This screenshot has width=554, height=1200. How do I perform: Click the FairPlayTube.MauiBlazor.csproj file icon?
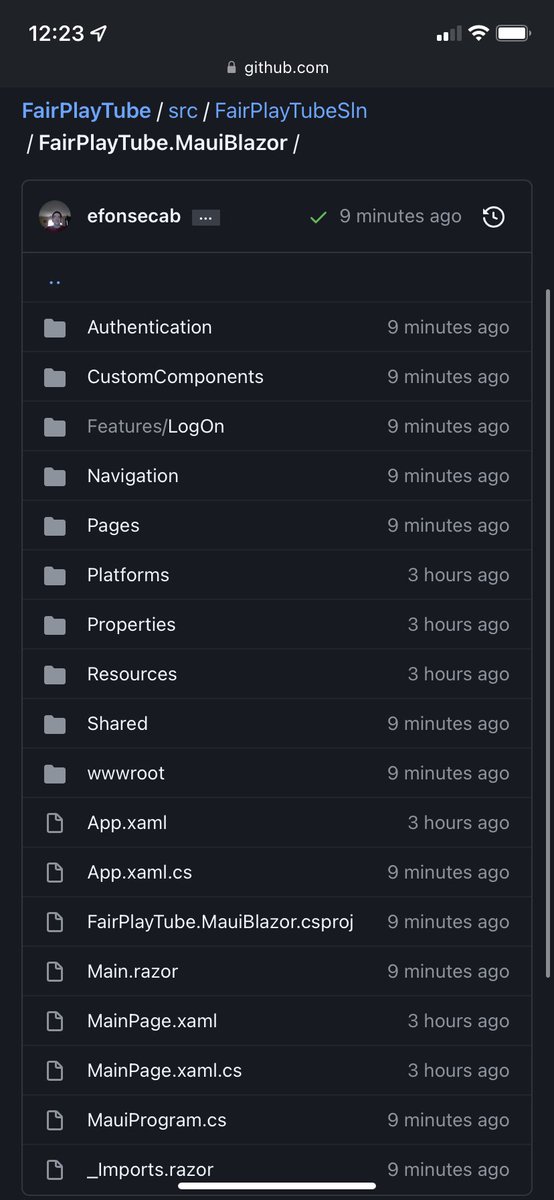55,922
